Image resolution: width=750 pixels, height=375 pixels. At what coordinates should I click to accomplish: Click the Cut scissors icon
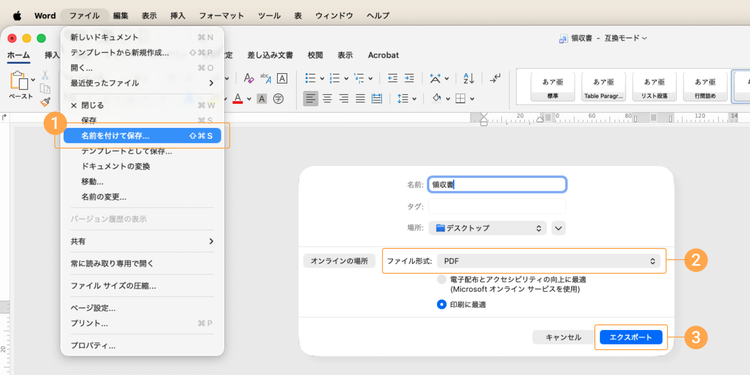click(x=45, y=75)
